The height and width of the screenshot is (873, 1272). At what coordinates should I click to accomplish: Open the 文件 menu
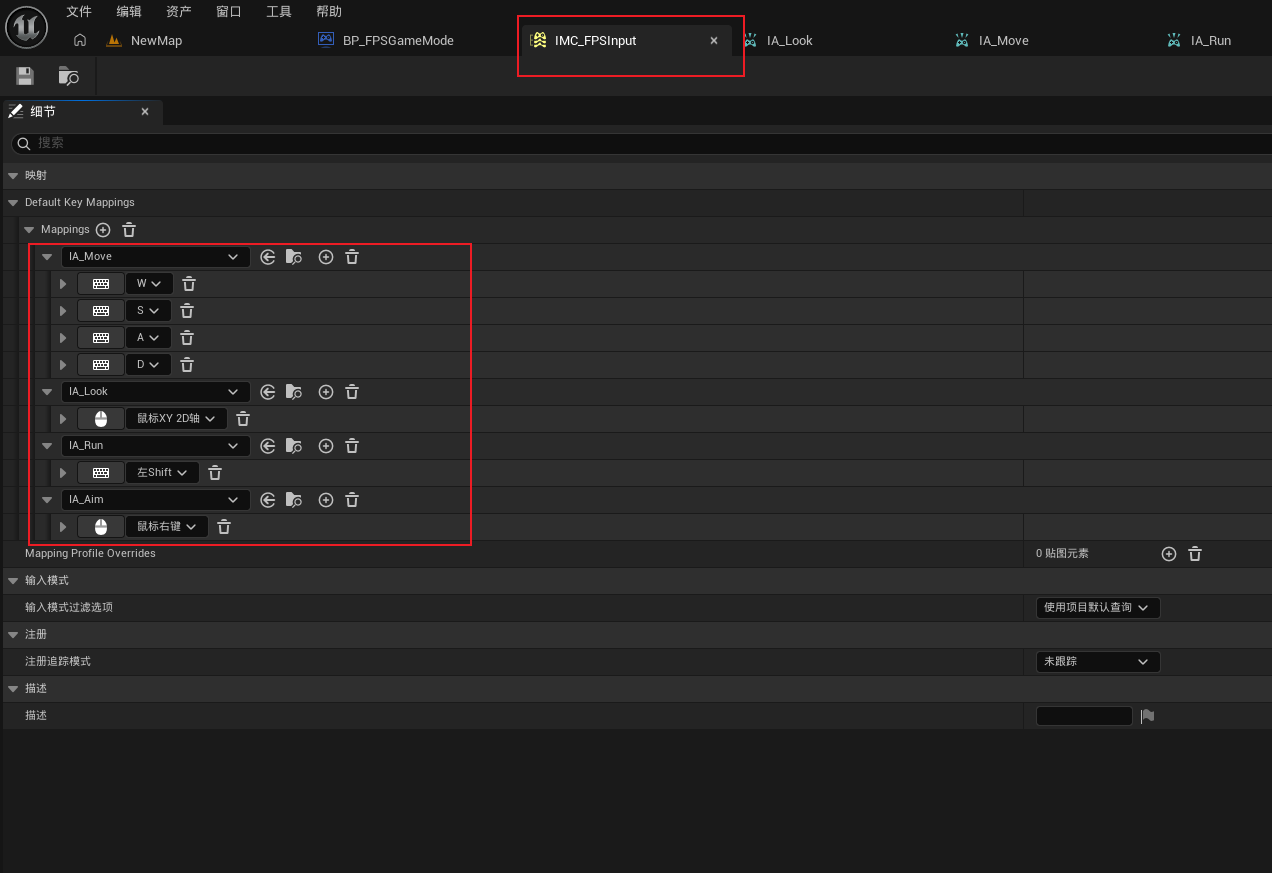point(79,12)
